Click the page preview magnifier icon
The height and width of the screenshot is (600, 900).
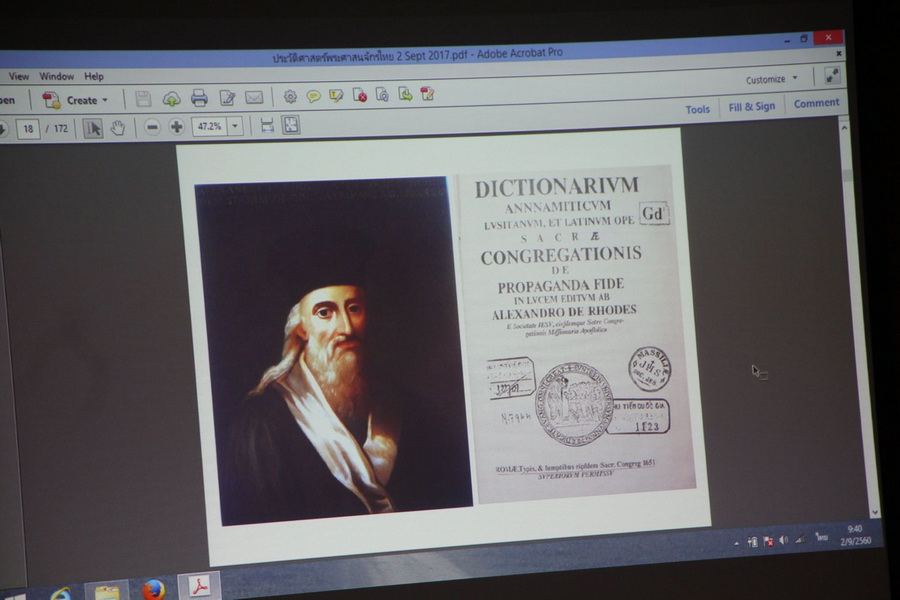click(x=382, y=94)
